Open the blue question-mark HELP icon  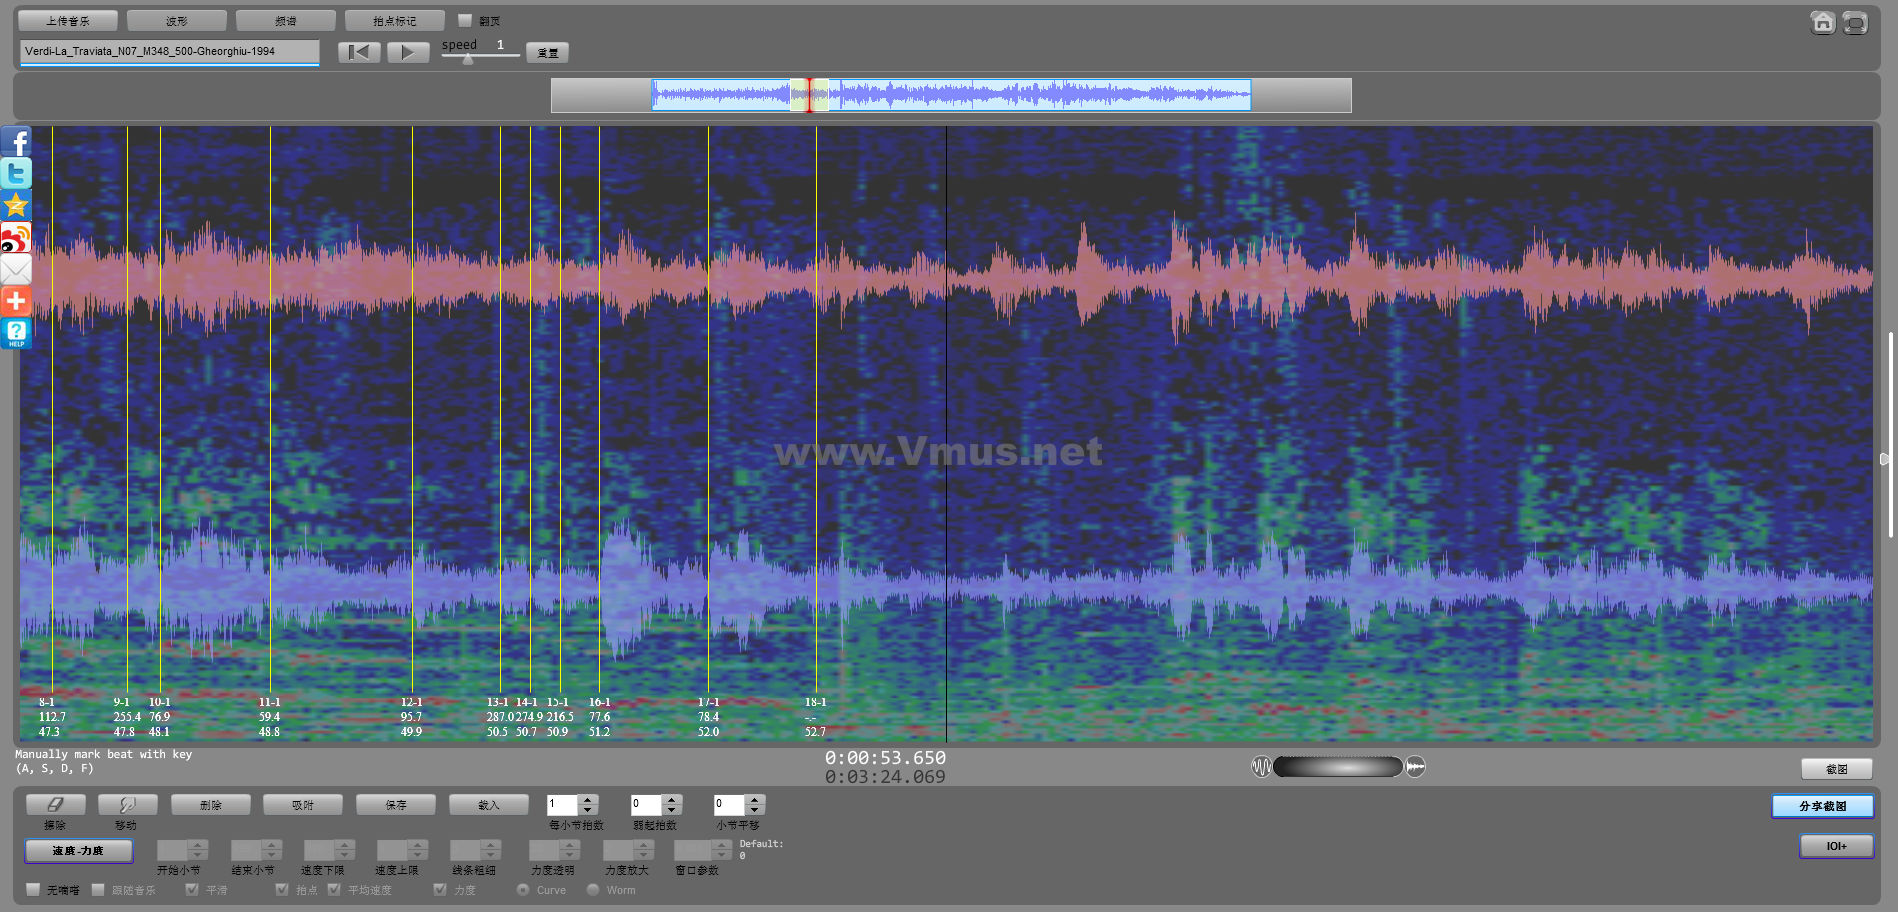(x=16, y=333)
